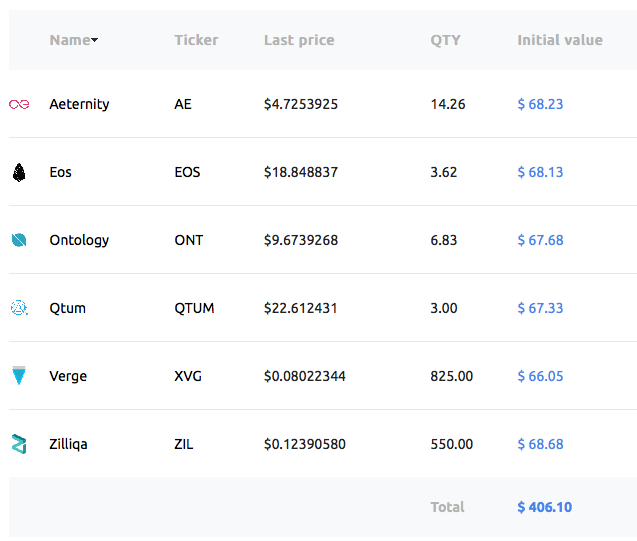
Task: Select Qtum initial value $ 67.33
Action: 540,308
